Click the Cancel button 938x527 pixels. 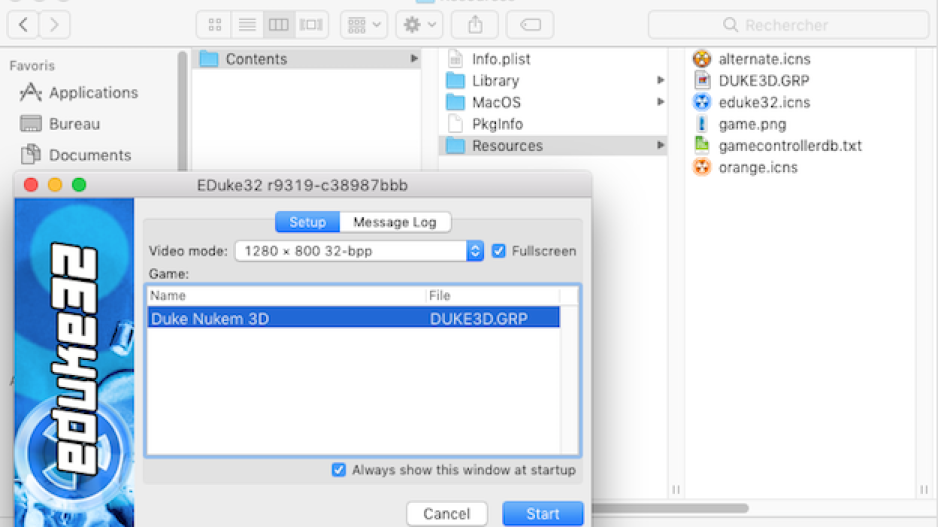pos(447,514)
